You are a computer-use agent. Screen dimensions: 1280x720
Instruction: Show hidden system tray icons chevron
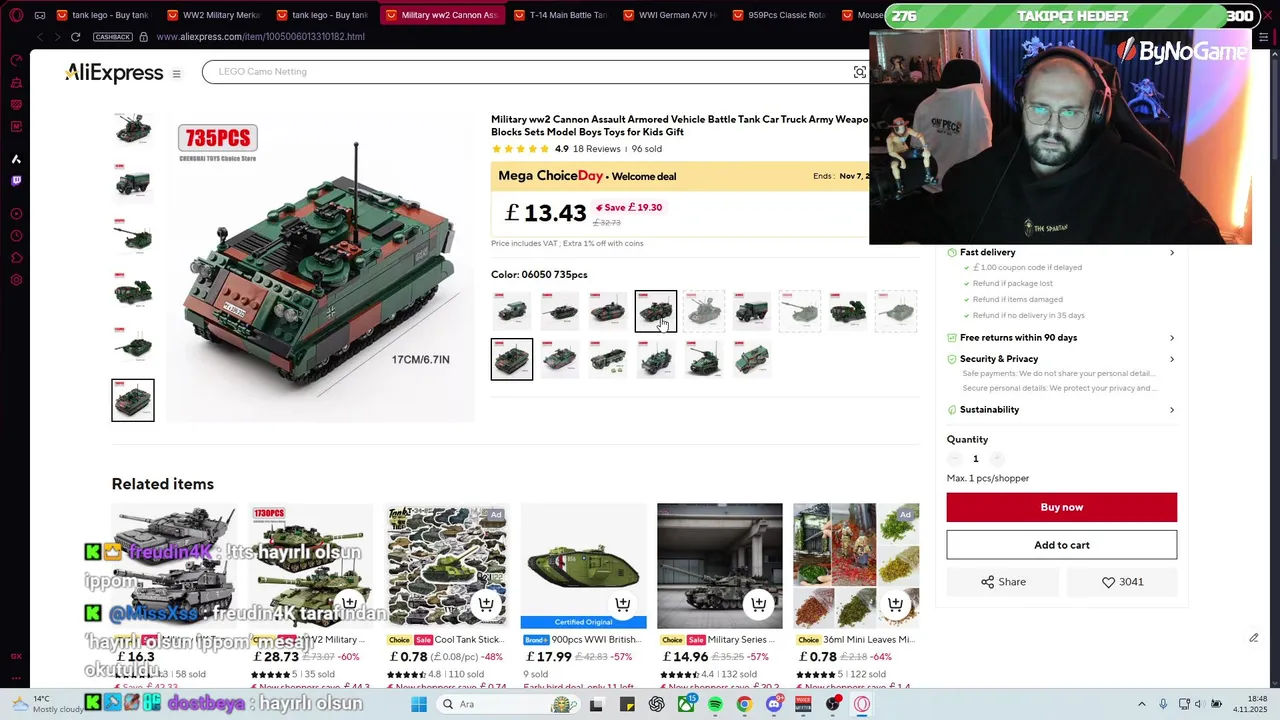click(1141, 704)
